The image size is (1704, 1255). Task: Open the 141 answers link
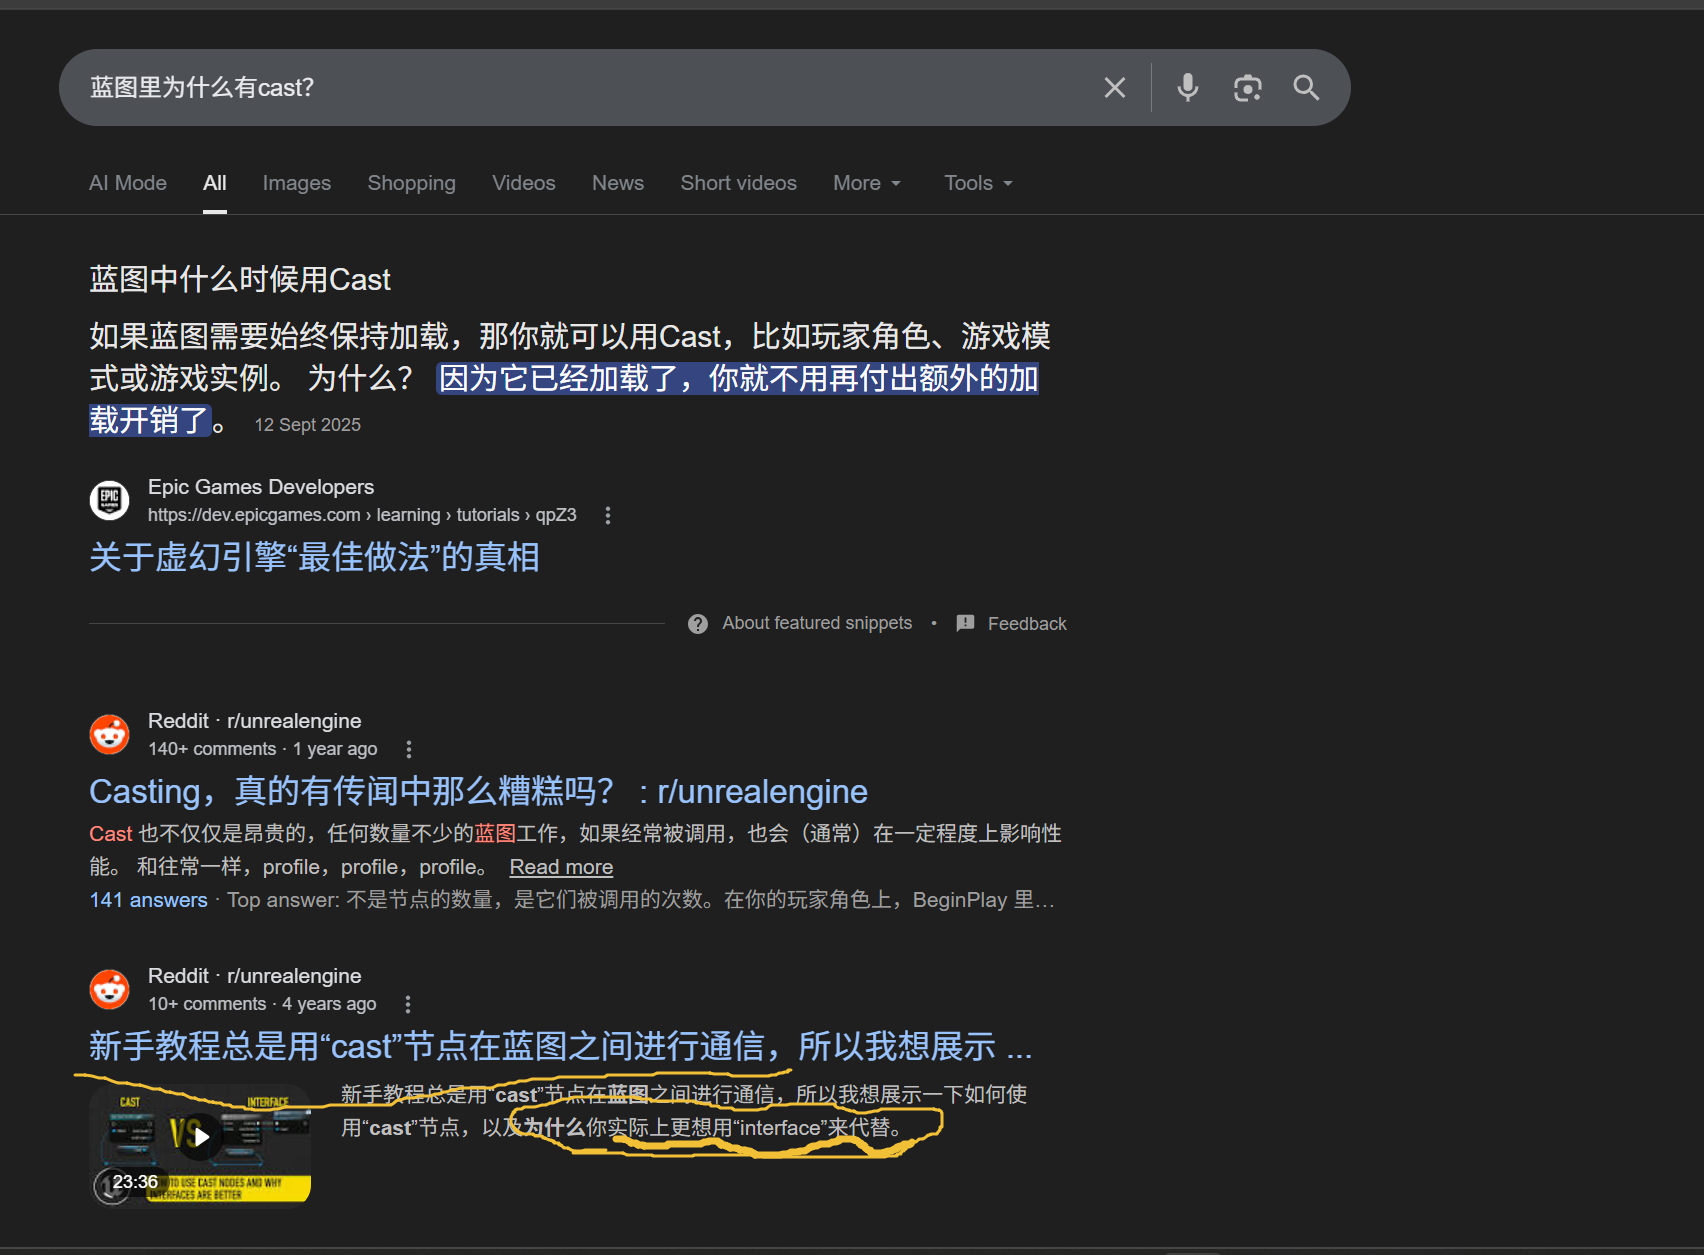click(149, 900)
